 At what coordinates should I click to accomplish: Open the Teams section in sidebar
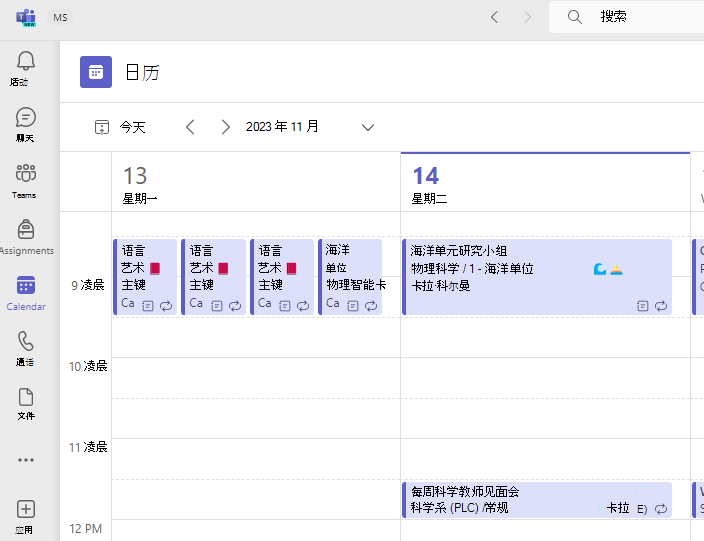26,181
